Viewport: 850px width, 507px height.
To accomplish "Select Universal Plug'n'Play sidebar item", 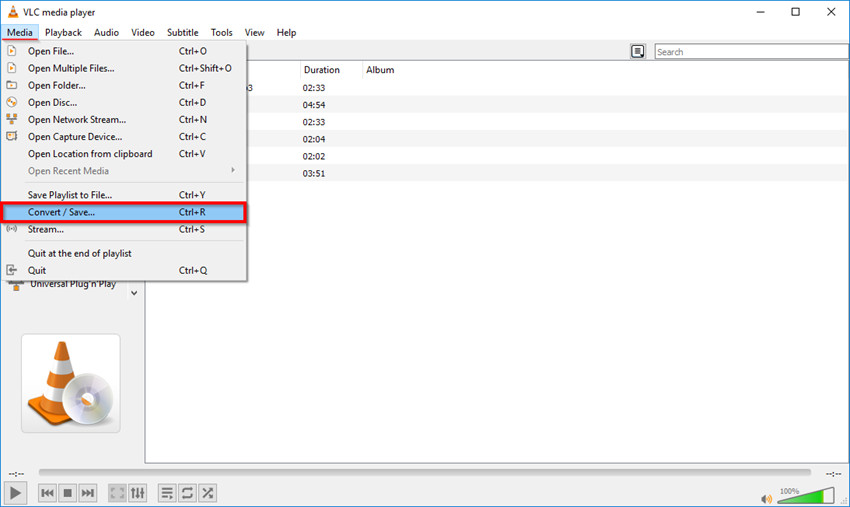I will [x=73, y=284].
